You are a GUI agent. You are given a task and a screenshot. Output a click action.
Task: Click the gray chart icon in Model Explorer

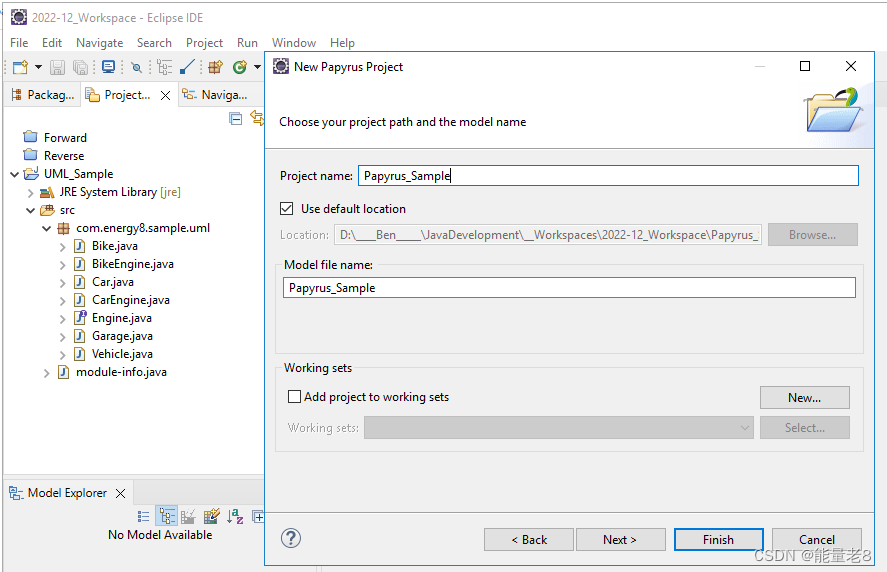pos(188,516)
